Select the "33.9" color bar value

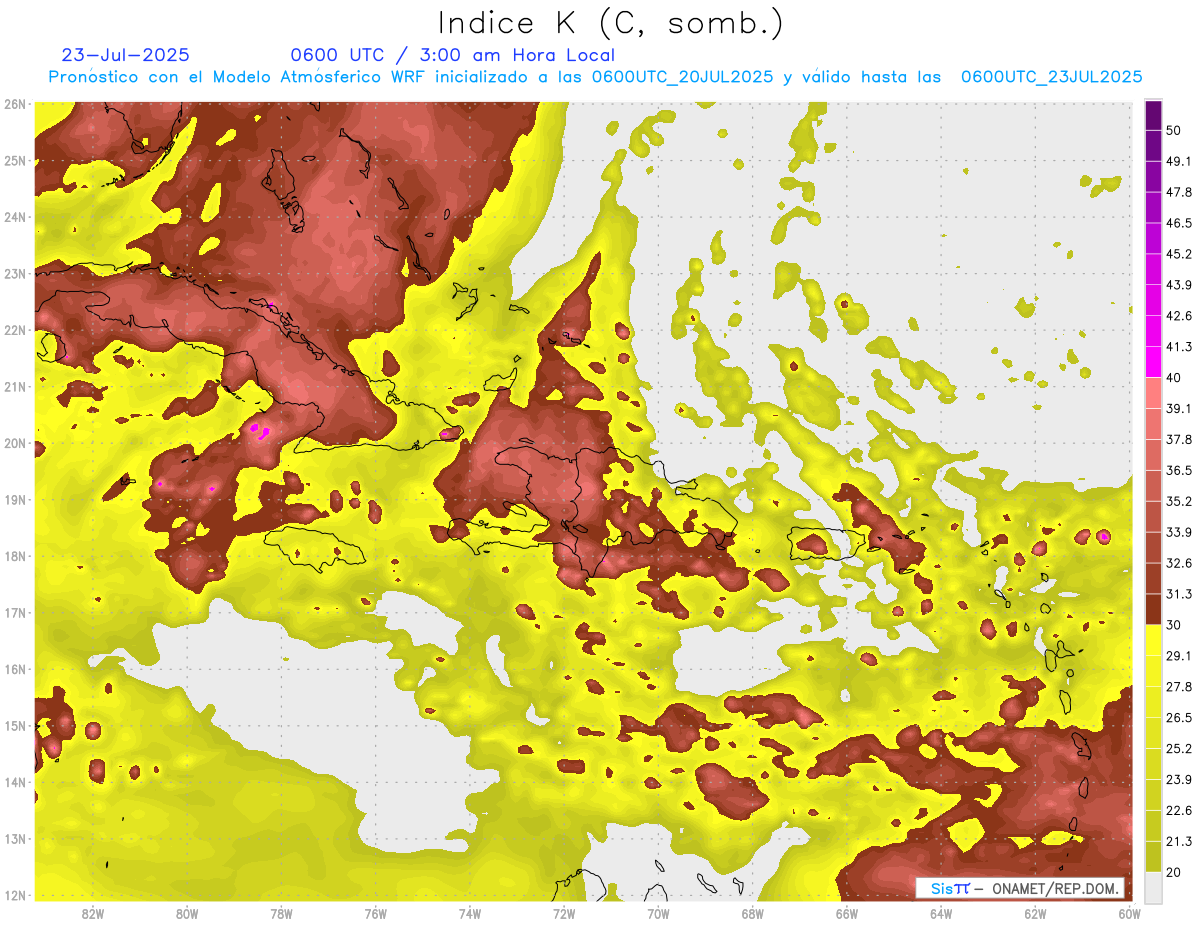(1179, 532)
